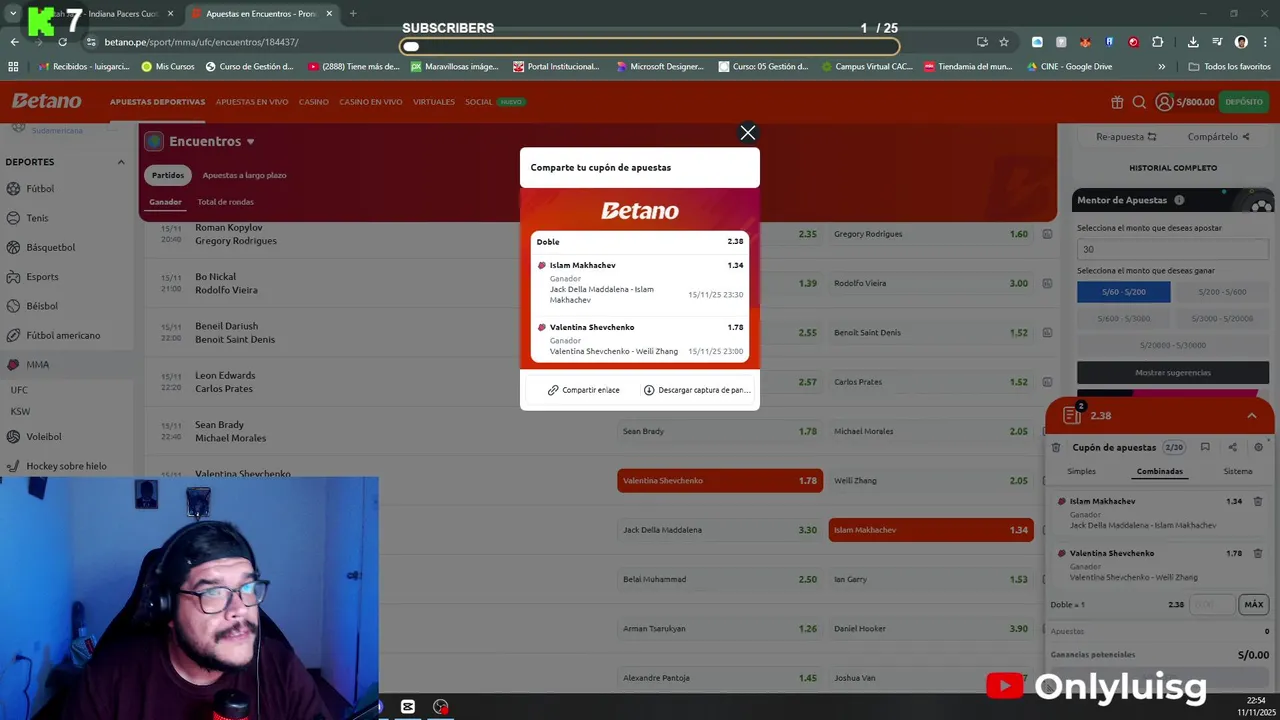Deselect Islam Makhachev odds 1.34

tap(931, 530)
